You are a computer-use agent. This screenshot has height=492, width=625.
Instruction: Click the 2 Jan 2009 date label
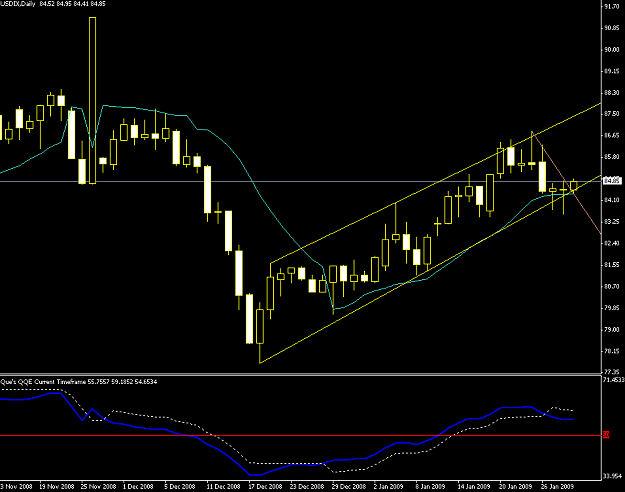(x=388, y=486)
